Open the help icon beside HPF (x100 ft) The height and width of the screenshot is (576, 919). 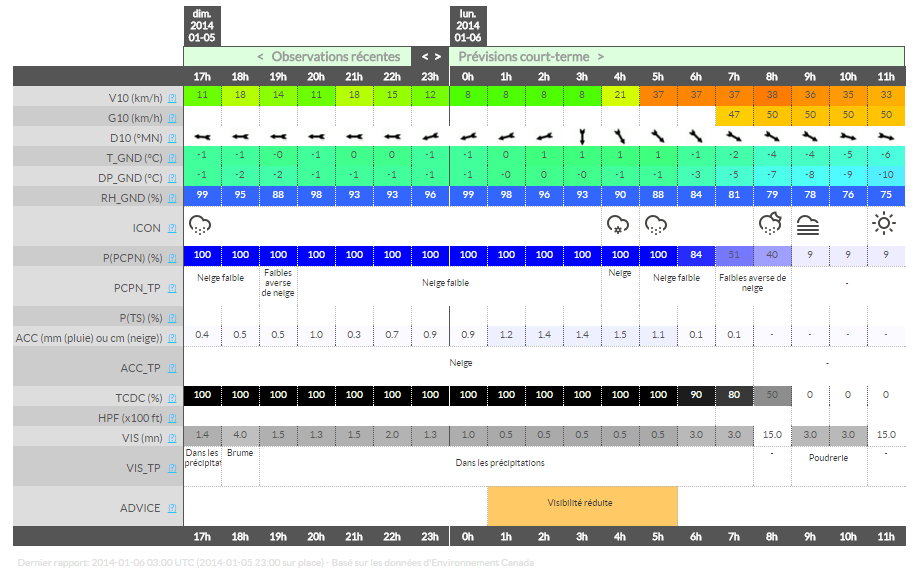click(172, 418)
